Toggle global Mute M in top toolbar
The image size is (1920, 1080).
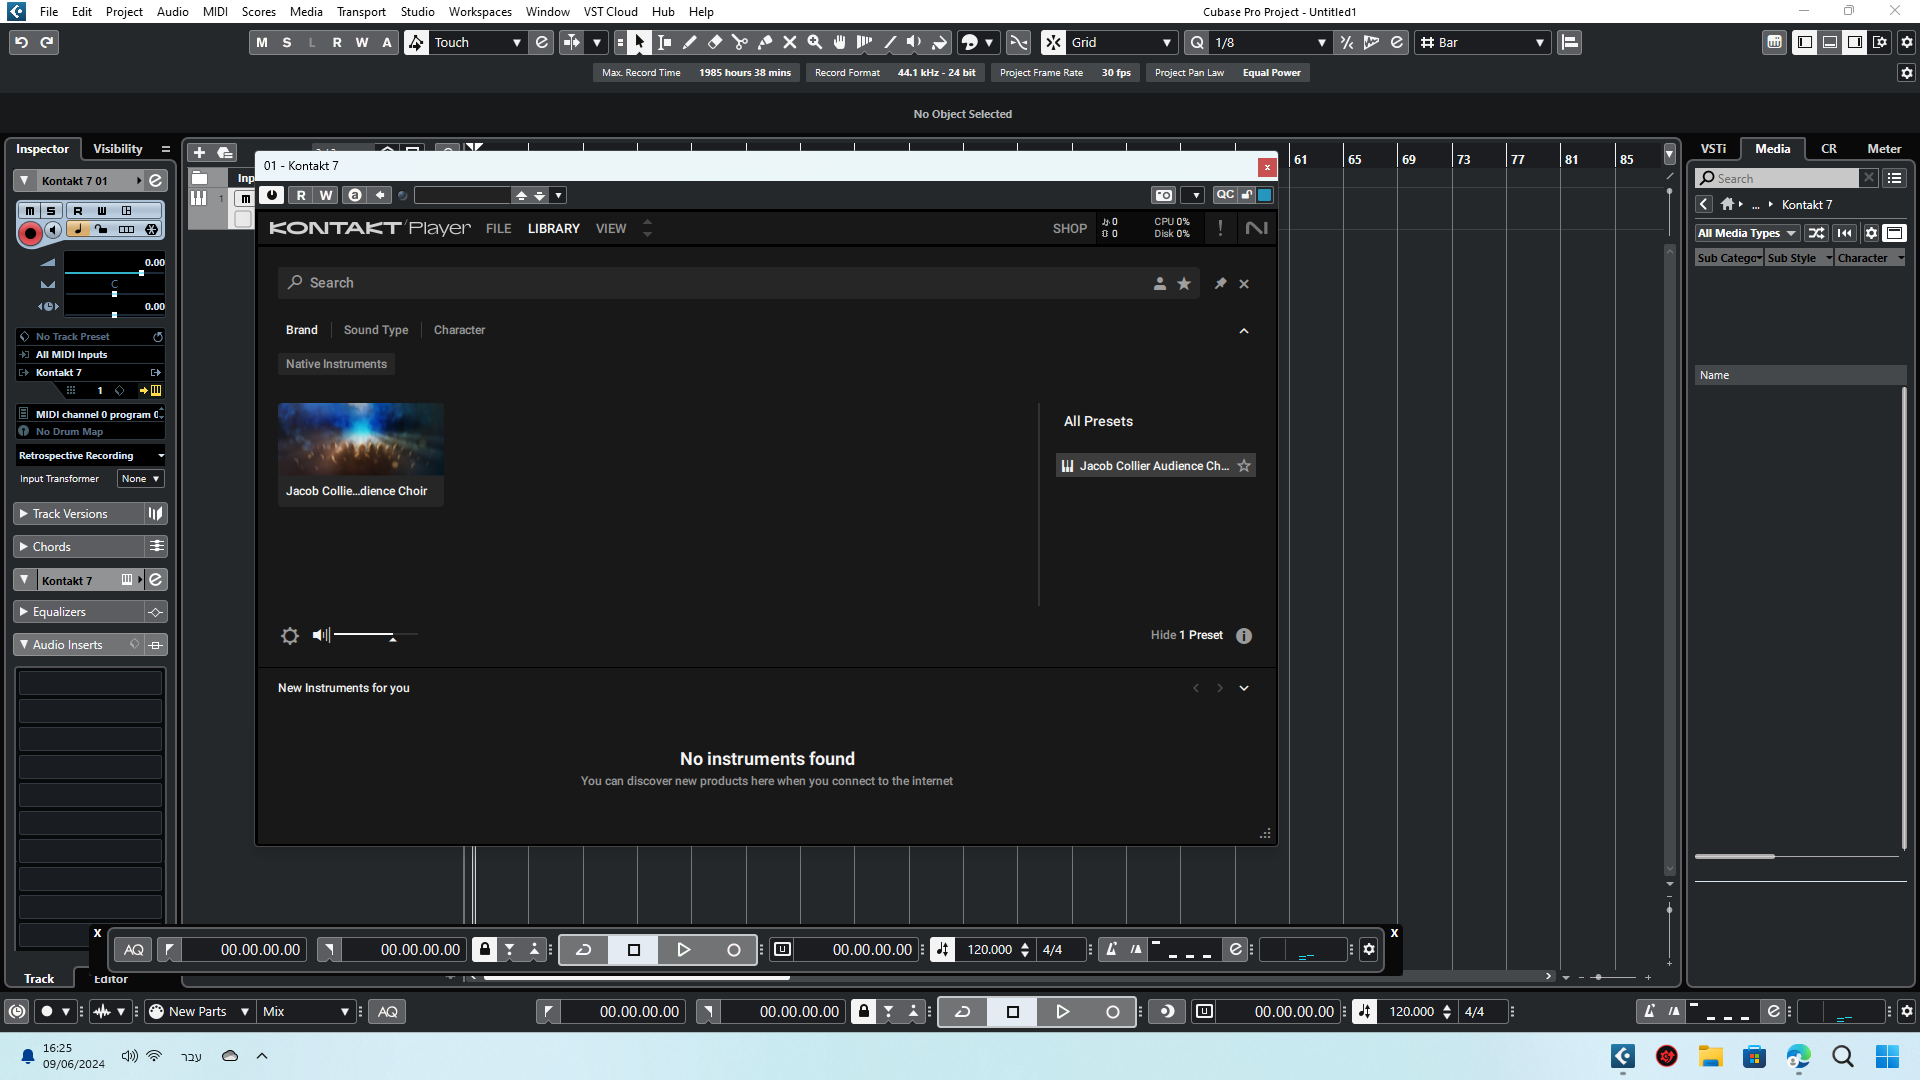click(x=262, y=42)
